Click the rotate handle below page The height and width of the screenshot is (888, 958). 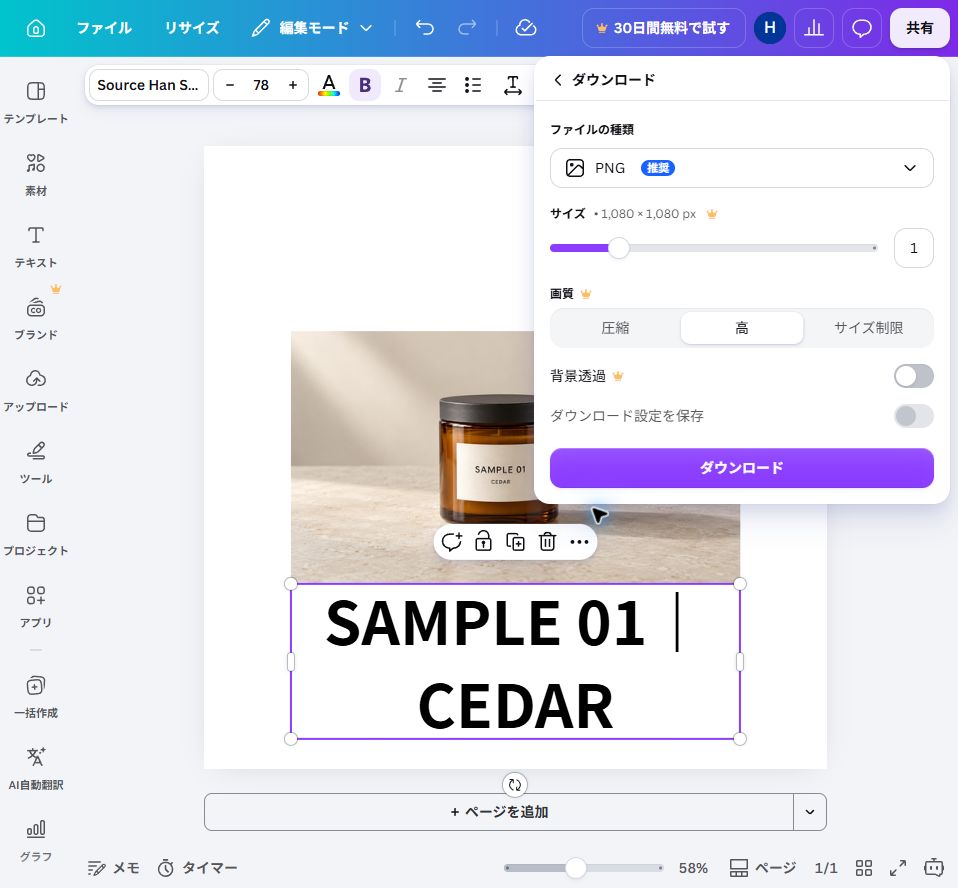514,785
